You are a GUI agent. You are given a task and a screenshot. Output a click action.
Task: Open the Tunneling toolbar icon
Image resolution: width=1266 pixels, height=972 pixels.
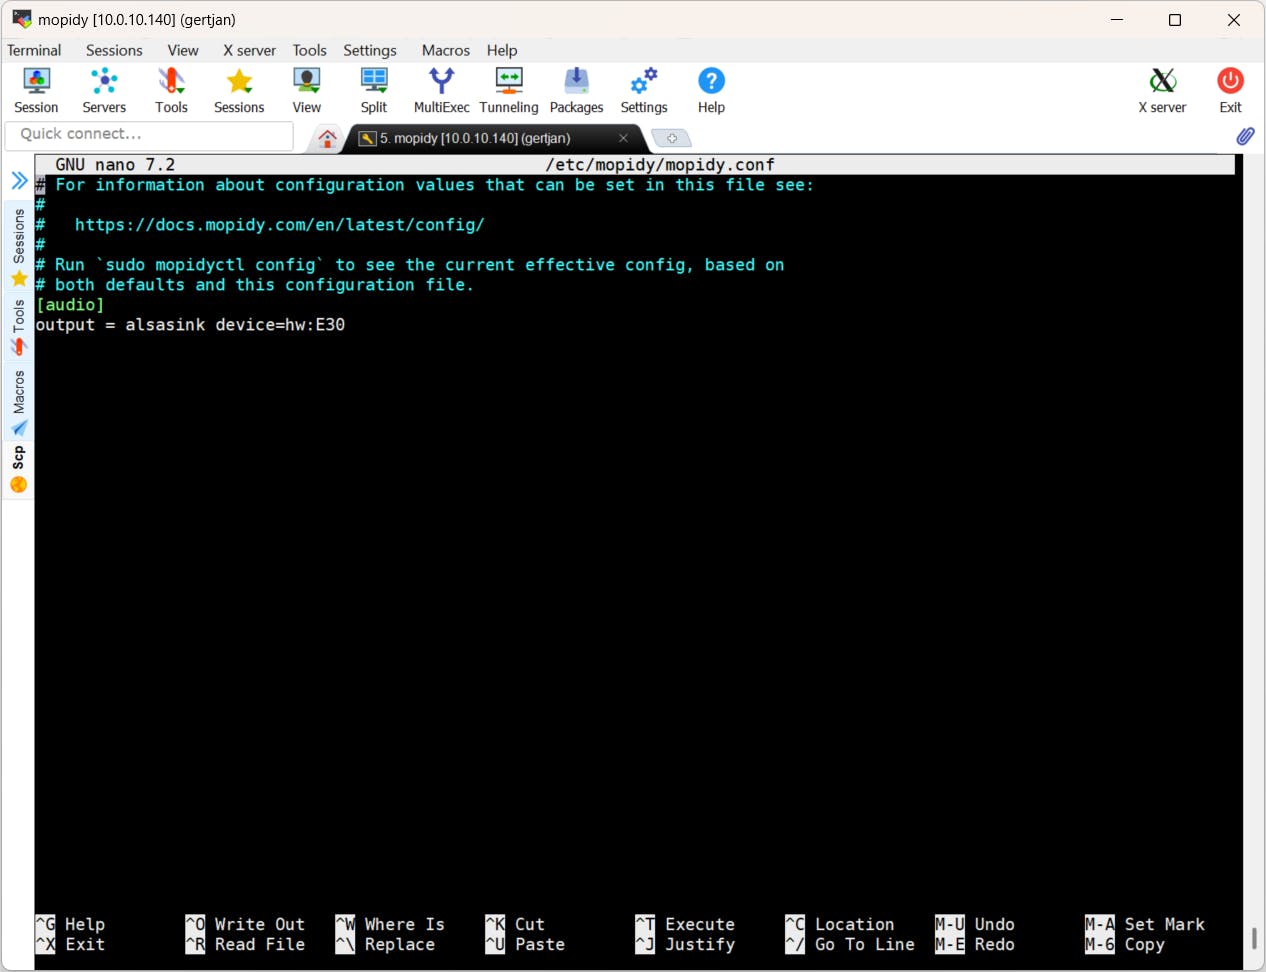pyautogui.click(x=509, y=90)
